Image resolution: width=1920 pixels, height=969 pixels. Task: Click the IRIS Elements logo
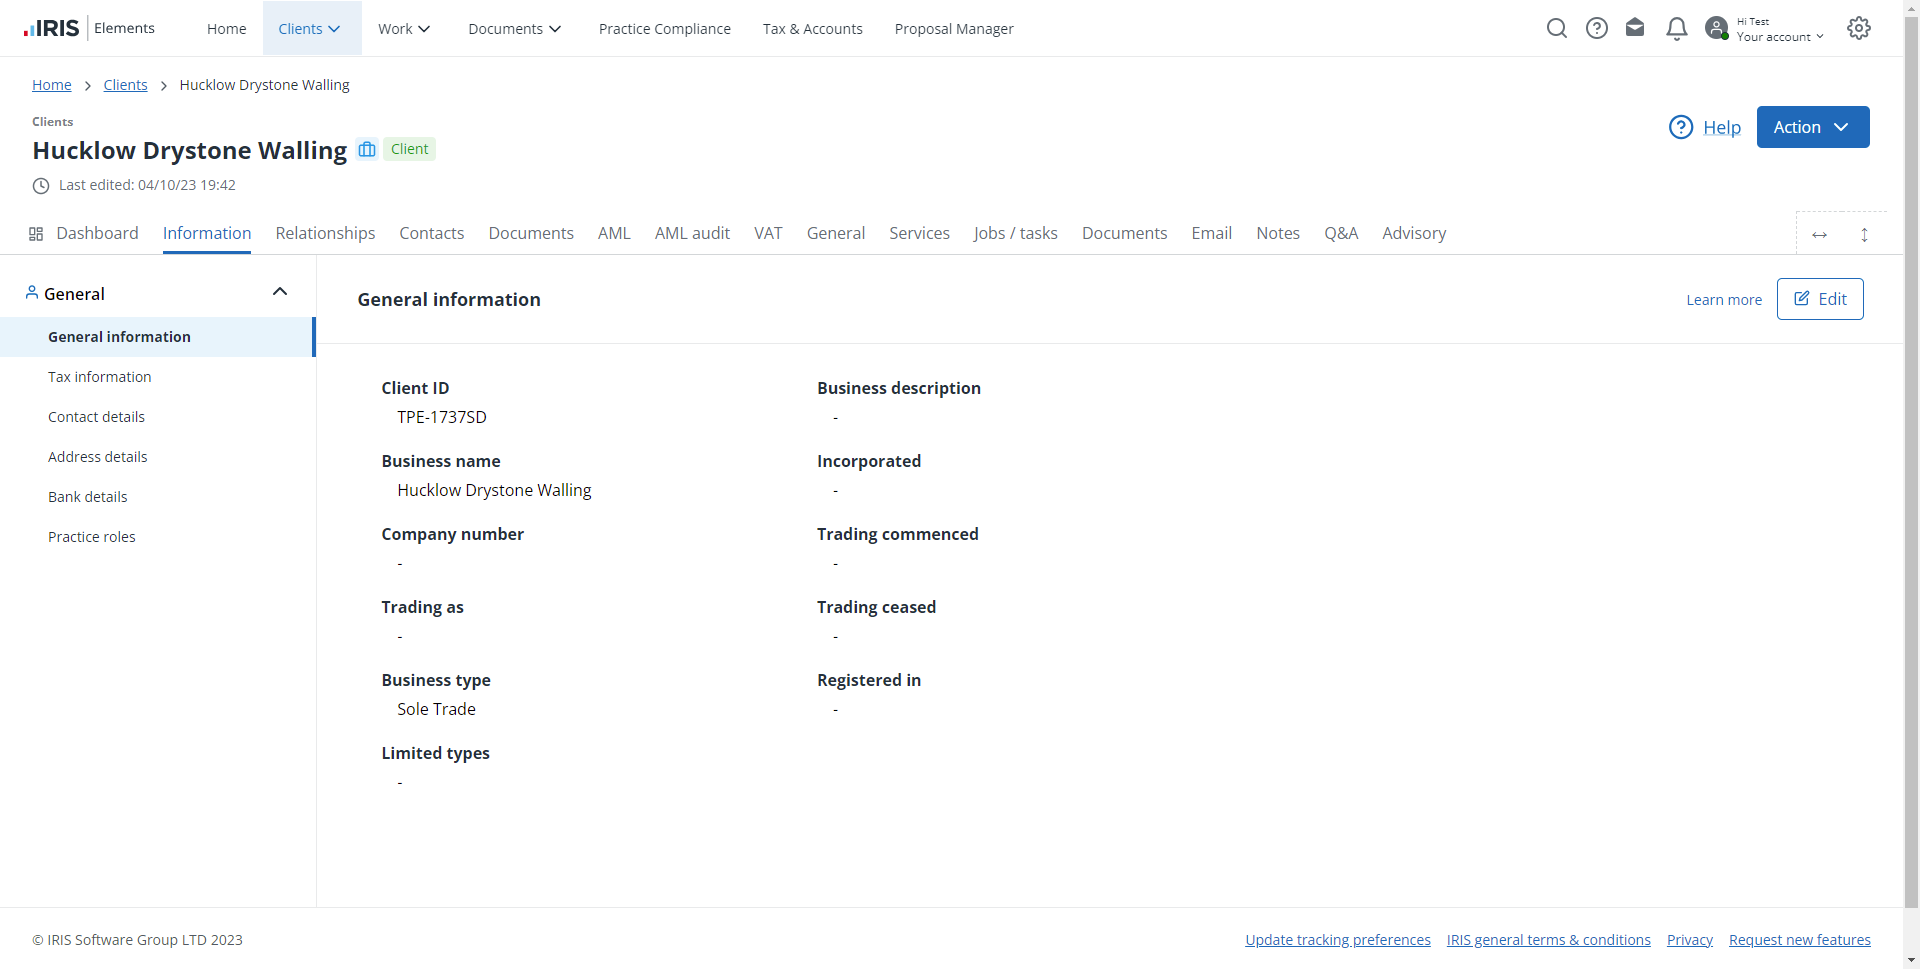pos(89,28)
